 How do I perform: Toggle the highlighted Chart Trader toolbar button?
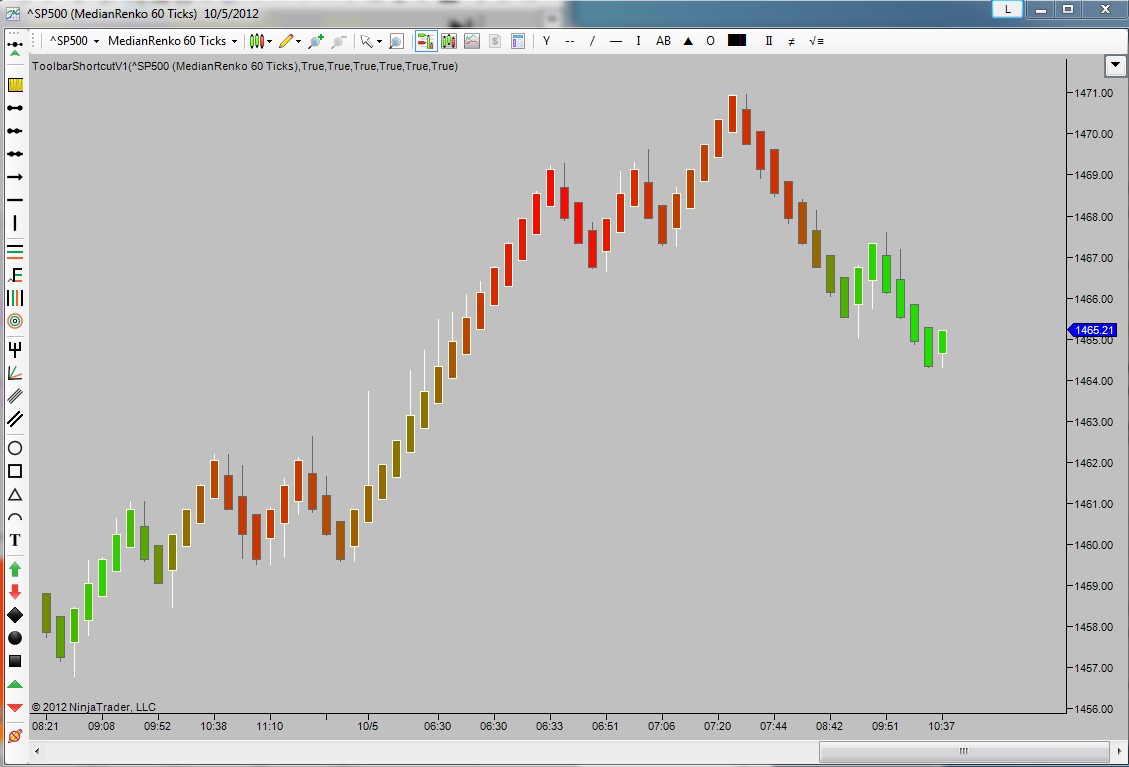pyautogui.click(x=426, y=41)
